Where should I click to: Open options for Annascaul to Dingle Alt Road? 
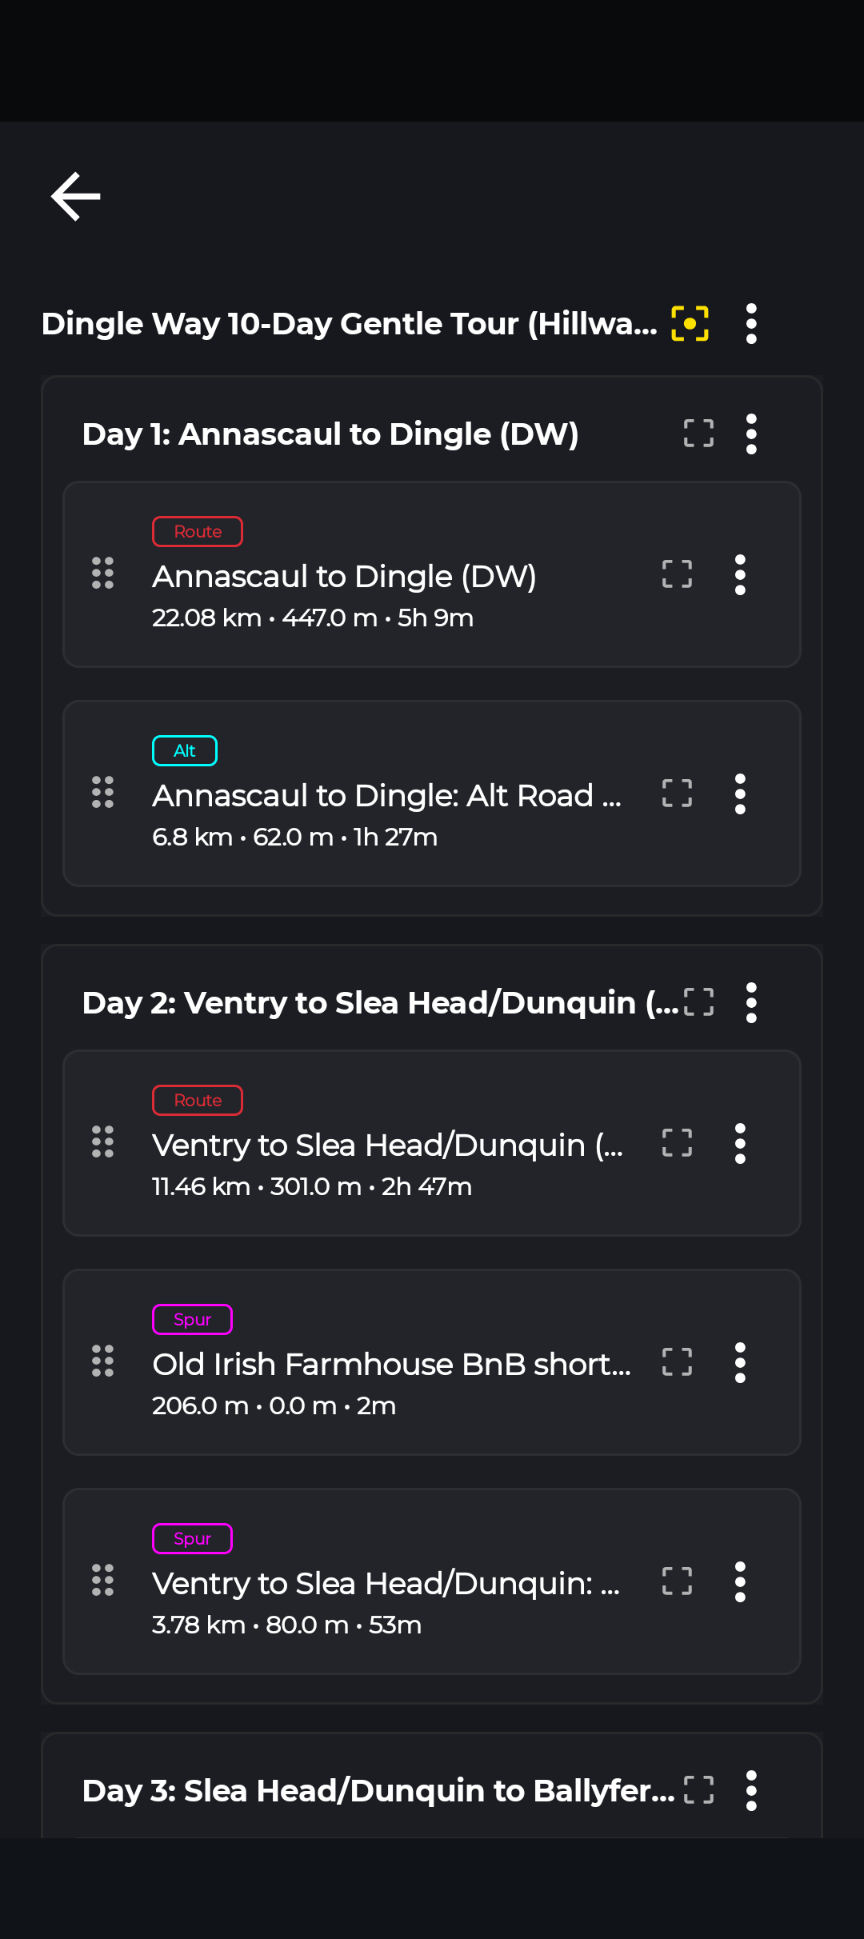[x=740, y=794]
